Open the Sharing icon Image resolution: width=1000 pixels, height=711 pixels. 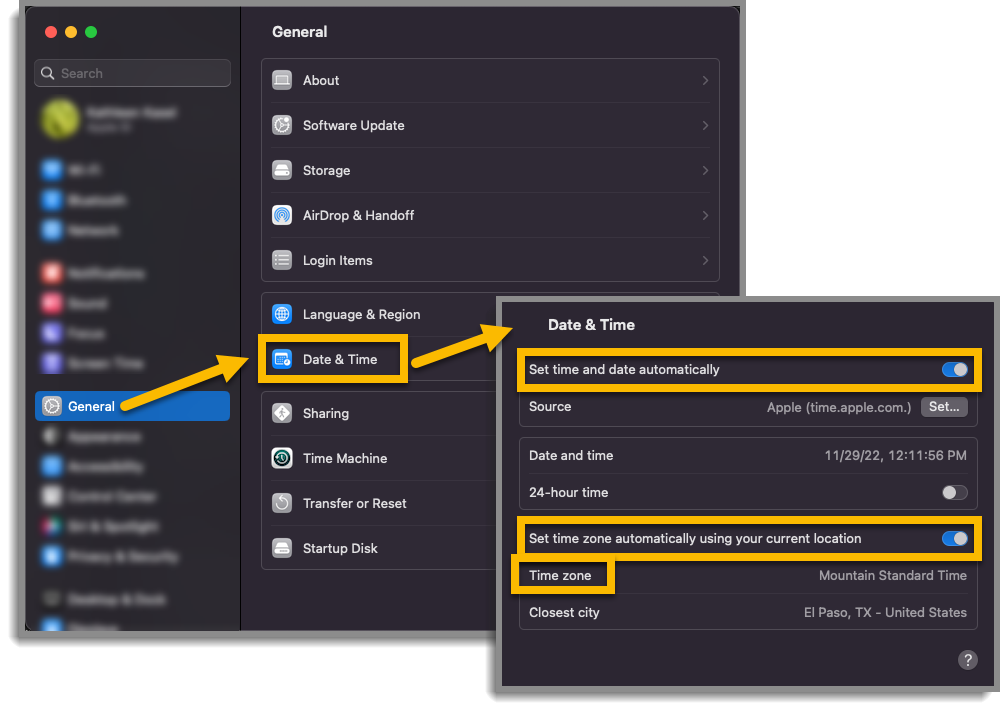click(282, 413)
